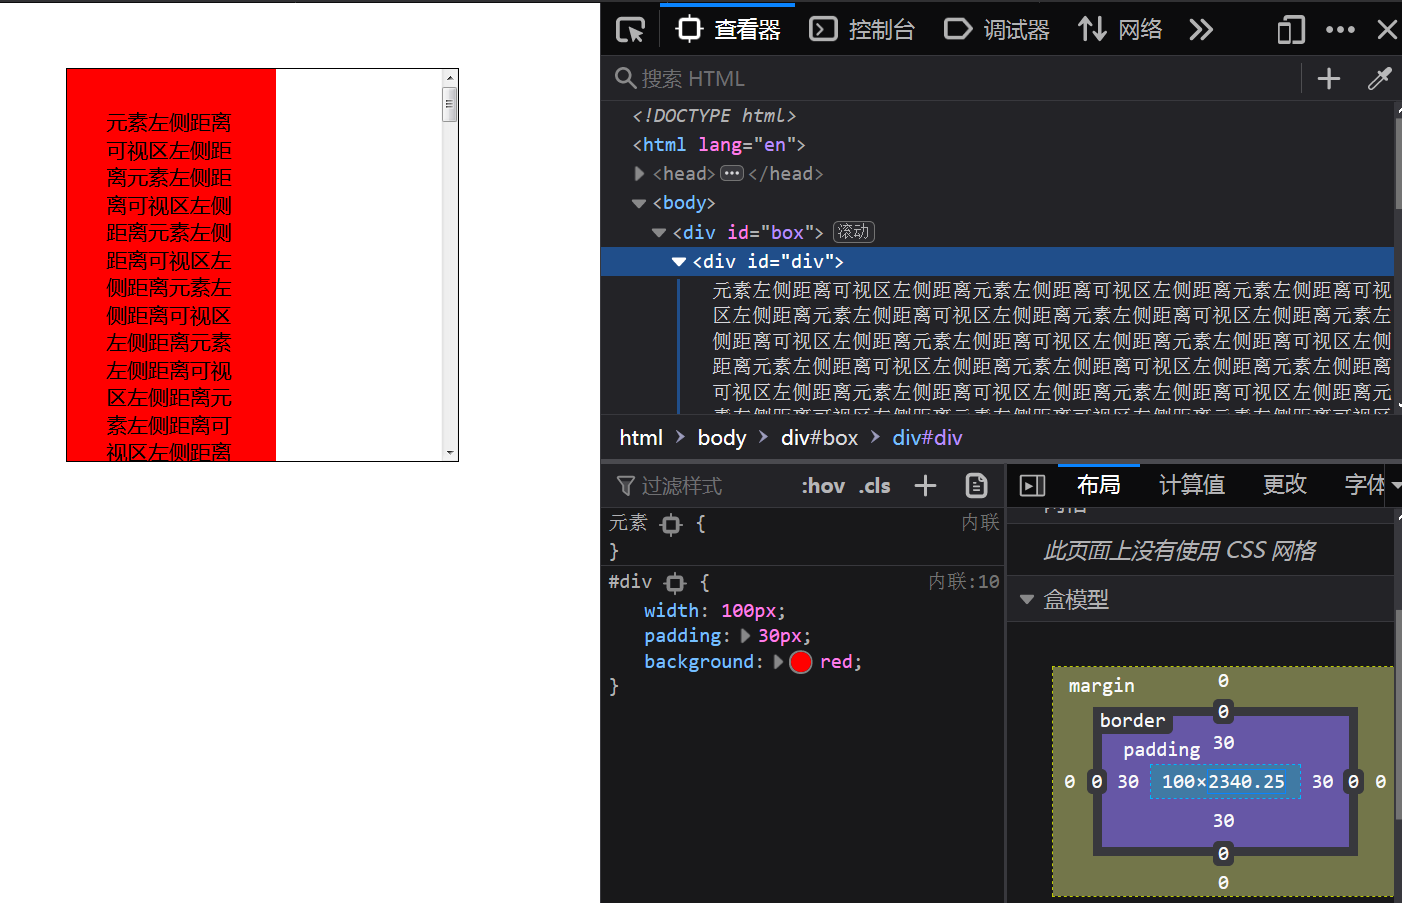The image size is (1402, 903).
Task: Click the content size 100×2340.25
Action: [1224, 782]
